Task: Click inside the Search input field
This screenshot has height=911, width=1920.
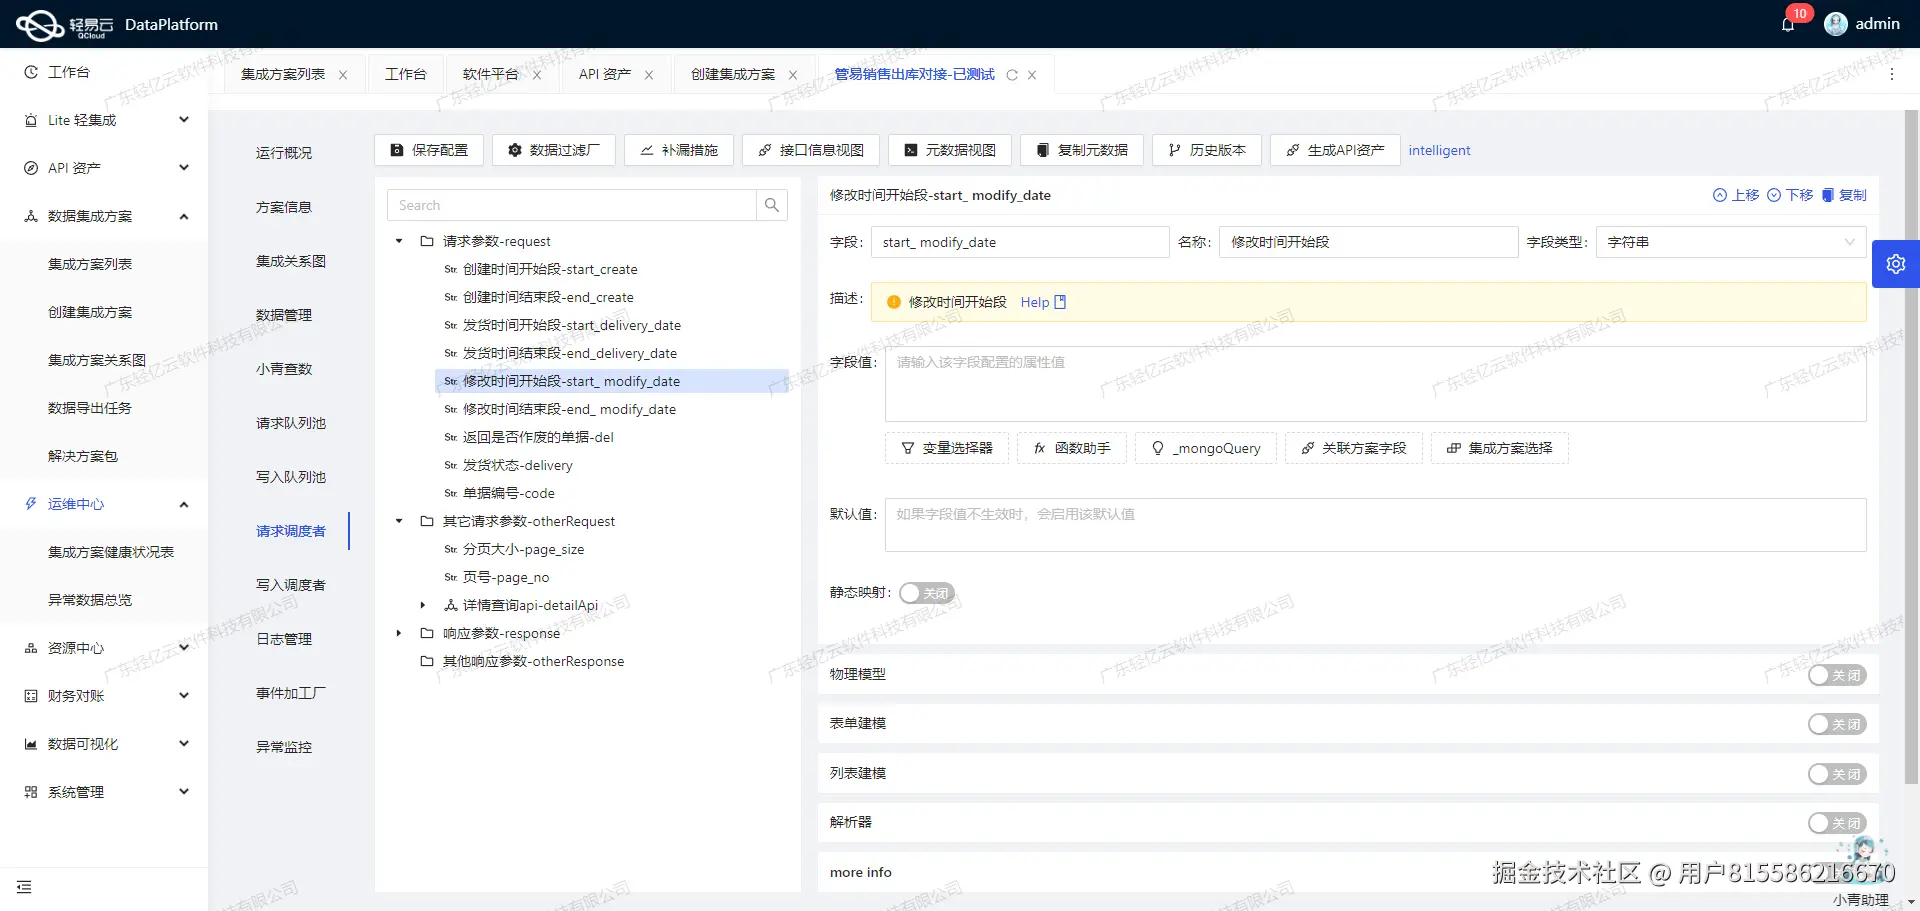Action: [x=572, y=205]
